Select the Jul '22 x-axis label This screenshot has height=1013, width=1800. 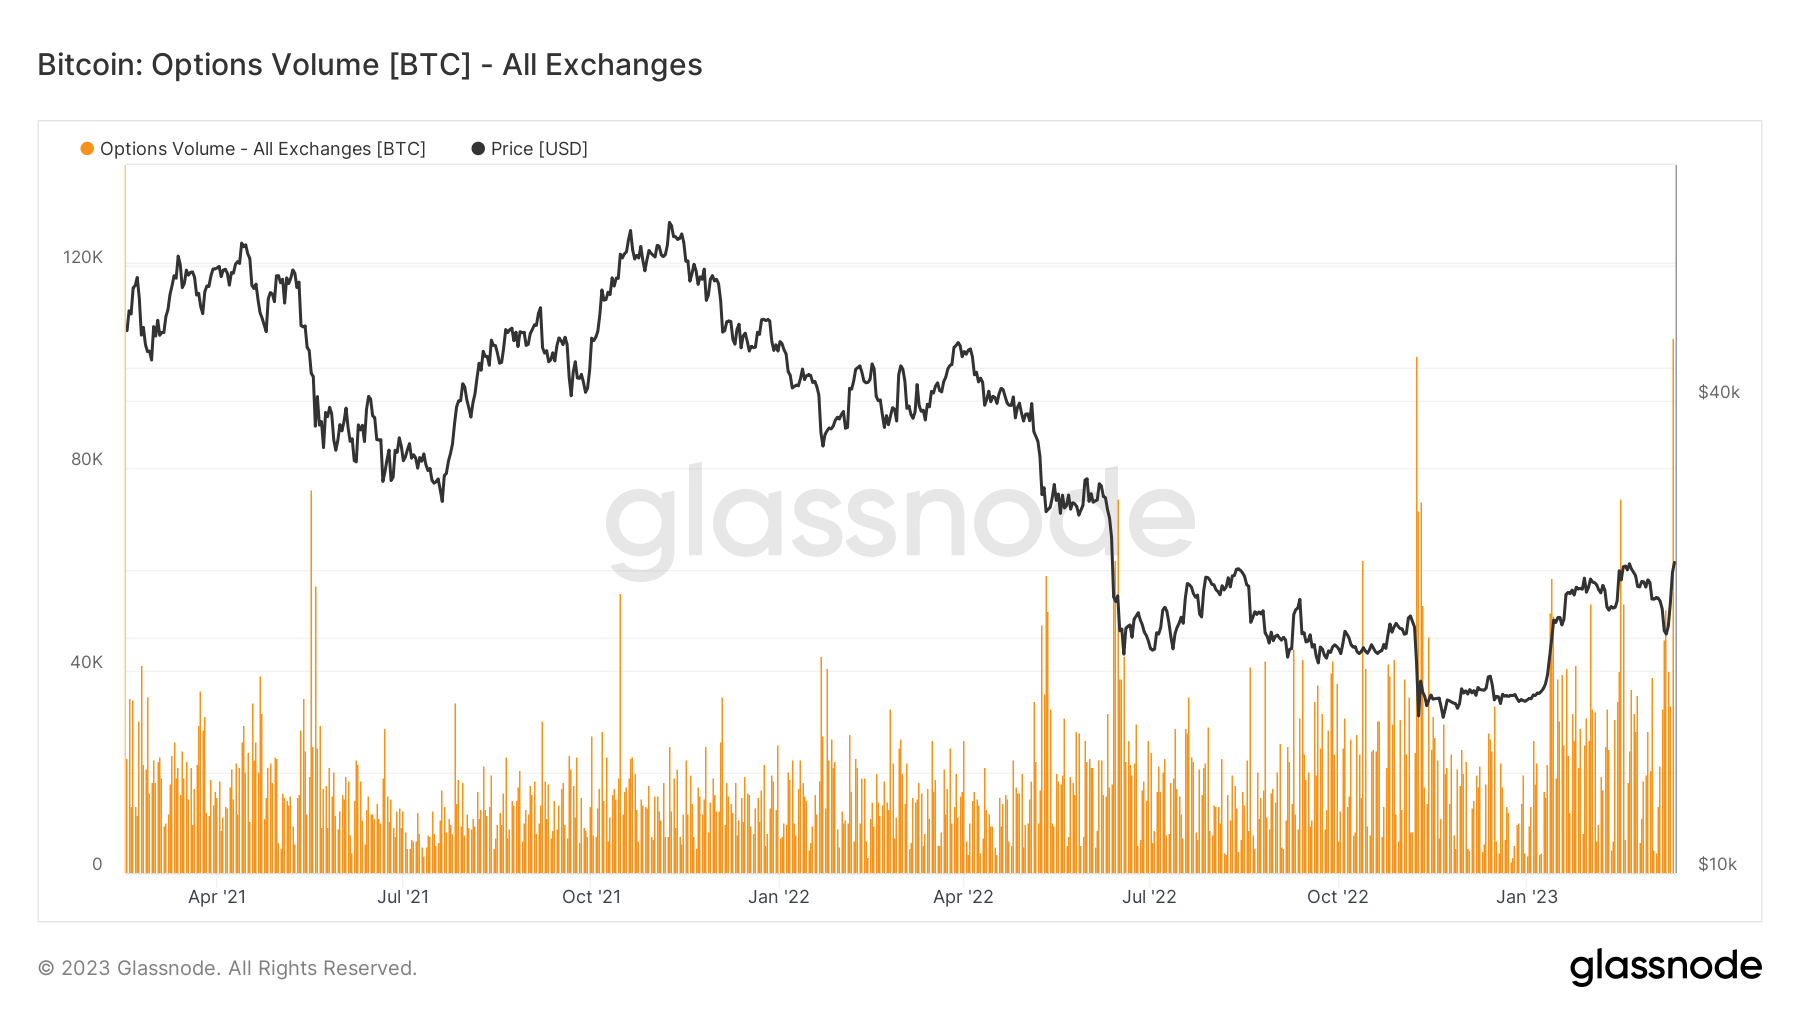pyautogui.click(x=1149, y=897)
